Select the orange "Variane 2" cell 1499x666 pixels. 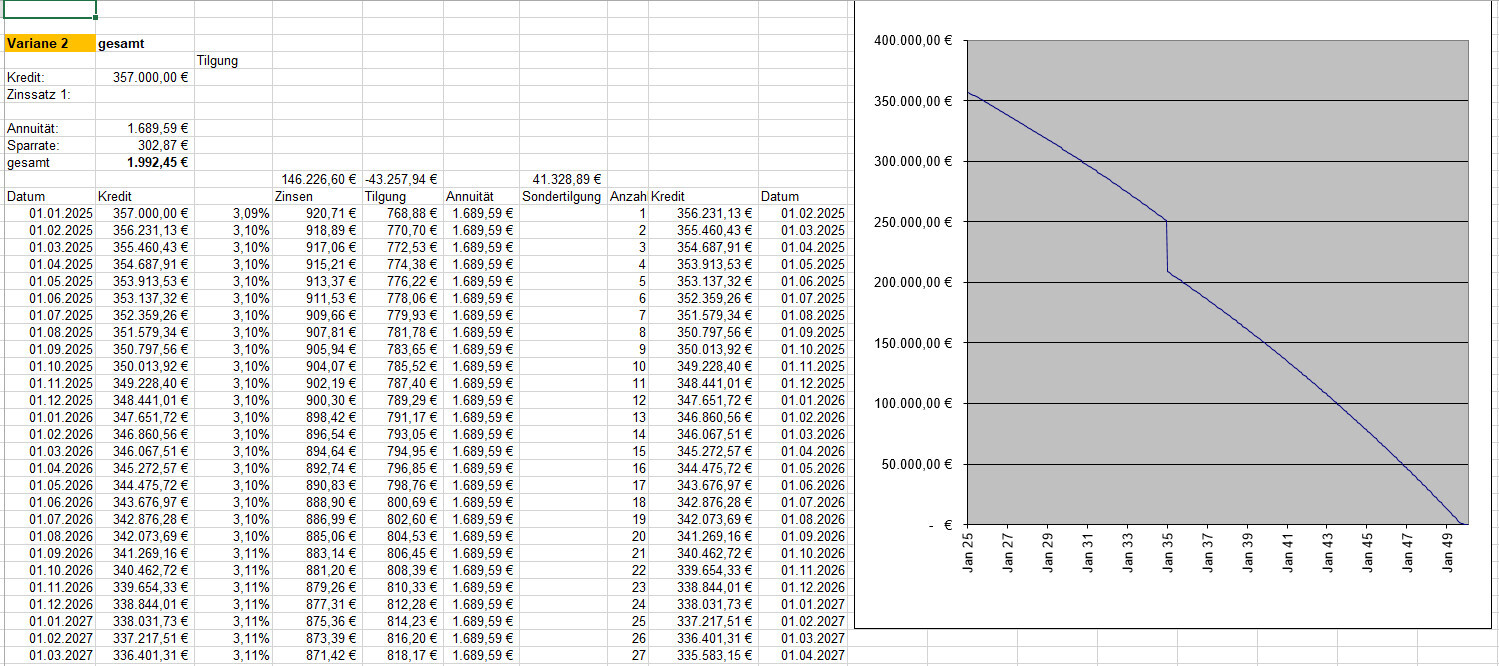tap(49, 44)
